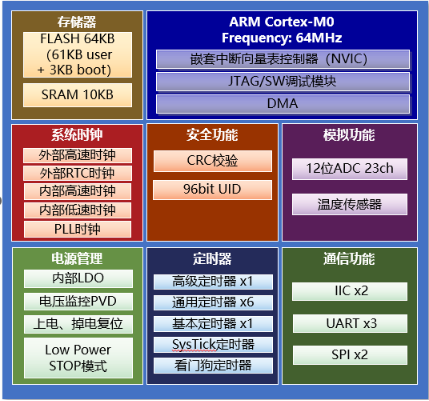
Task: Select the 基本定时器 x1 block
Action: click(x=213, y=324)
